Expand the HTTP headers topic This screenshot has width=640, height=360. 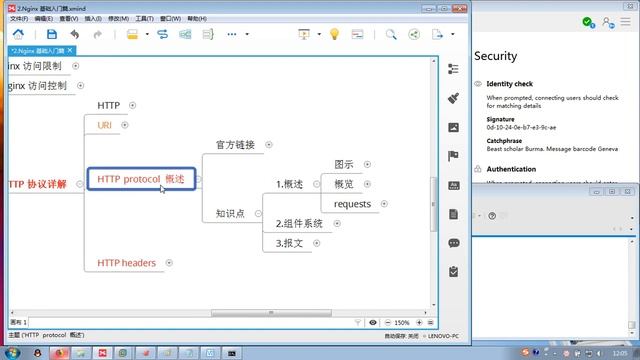pos(169,263)
